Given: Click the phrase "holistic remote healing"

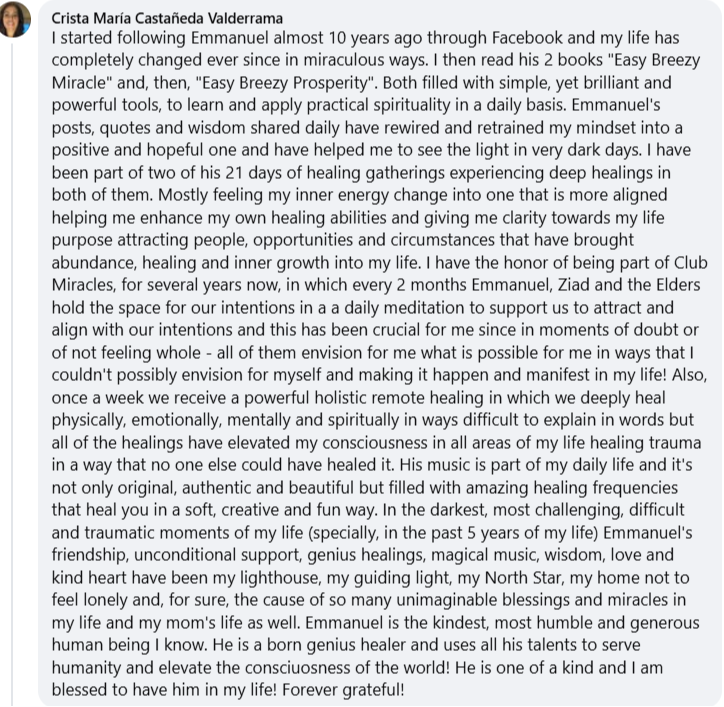Looking at the screenshot, I should pos(403,398).
